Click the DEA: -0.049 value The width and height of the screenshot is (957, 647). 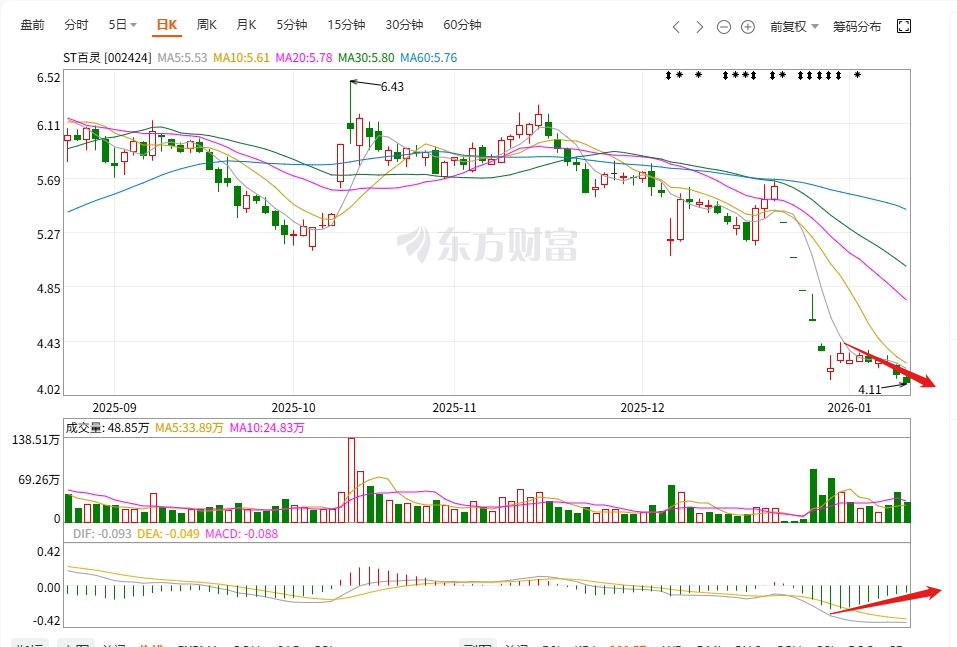pyautogui.click(x=168, y=534)
